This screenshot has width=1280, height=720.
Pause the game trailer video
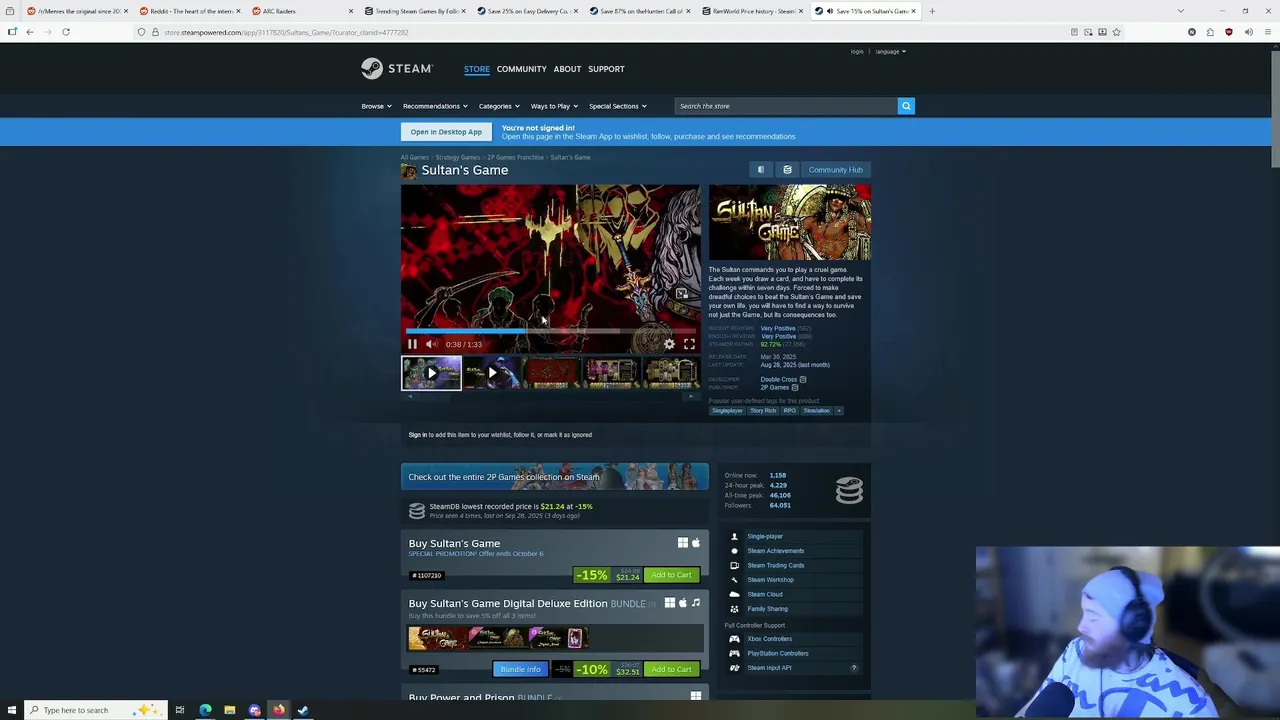[x=412, y=344]
